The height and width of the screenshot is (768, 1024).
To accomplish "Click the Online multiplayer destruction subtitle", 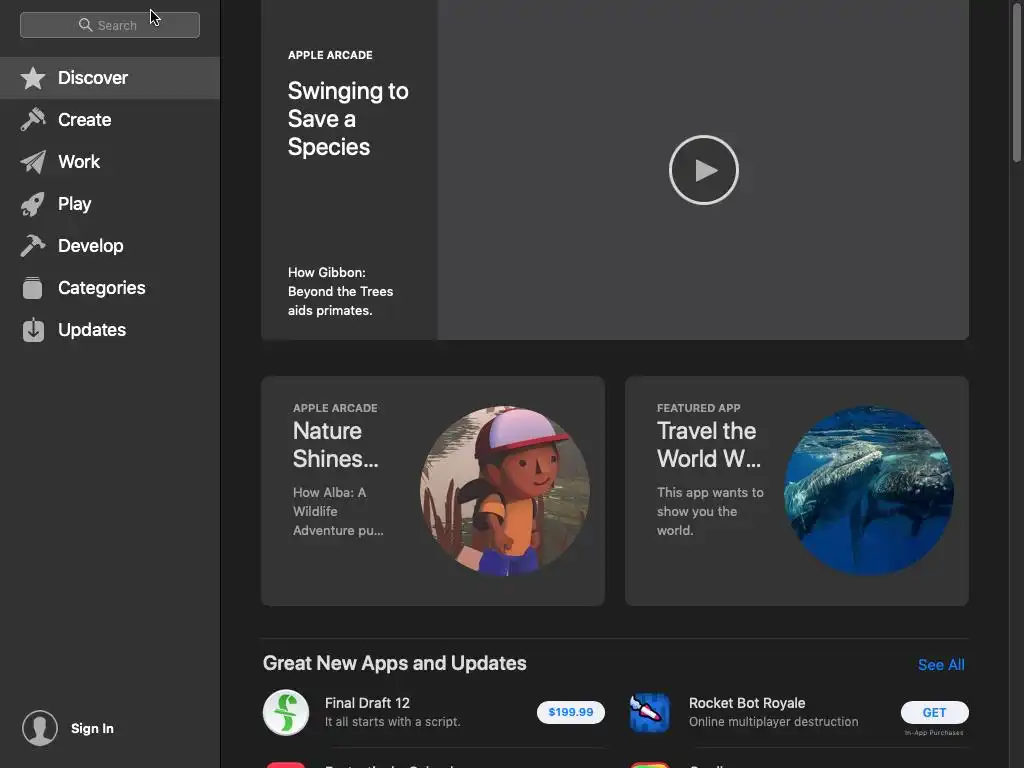I will coord(773,722).
